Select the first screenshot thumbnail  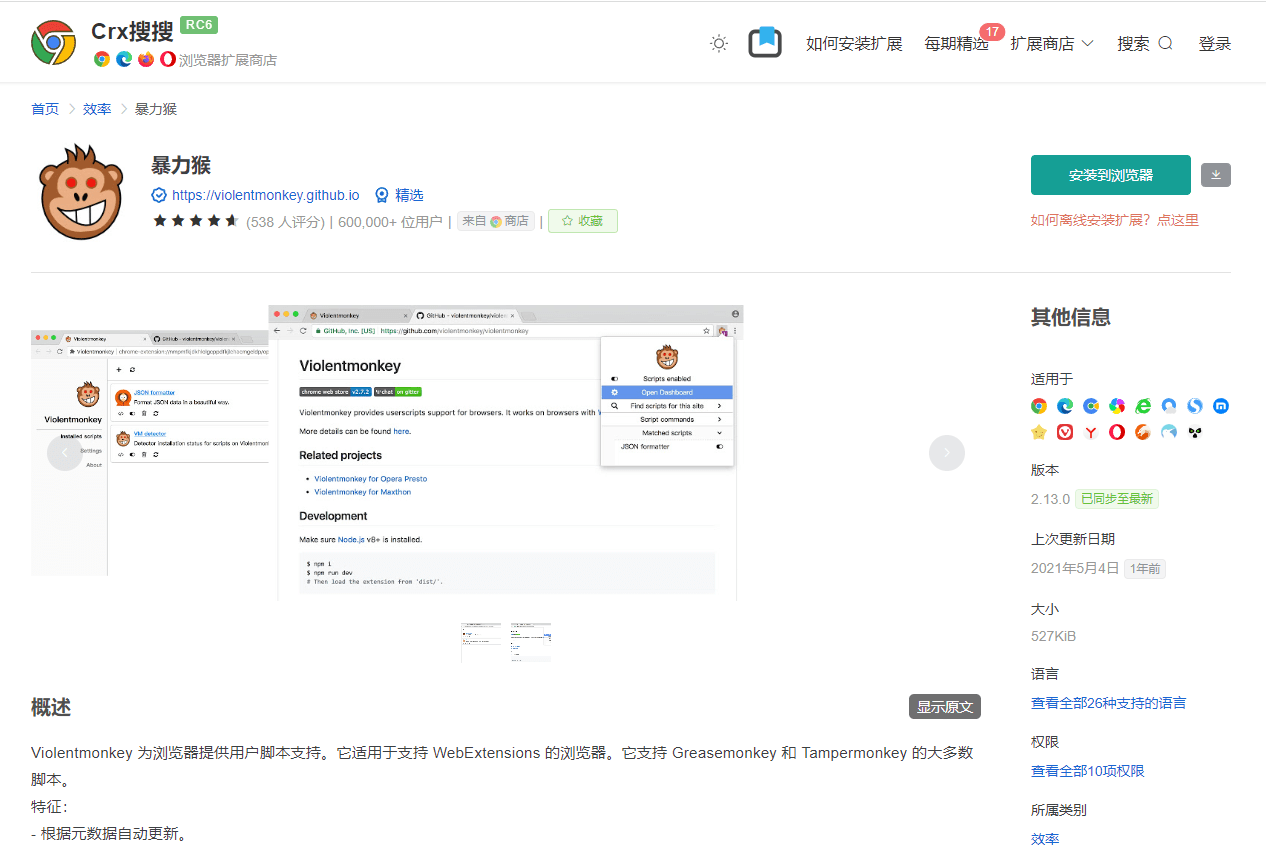(x=481, y=642)
